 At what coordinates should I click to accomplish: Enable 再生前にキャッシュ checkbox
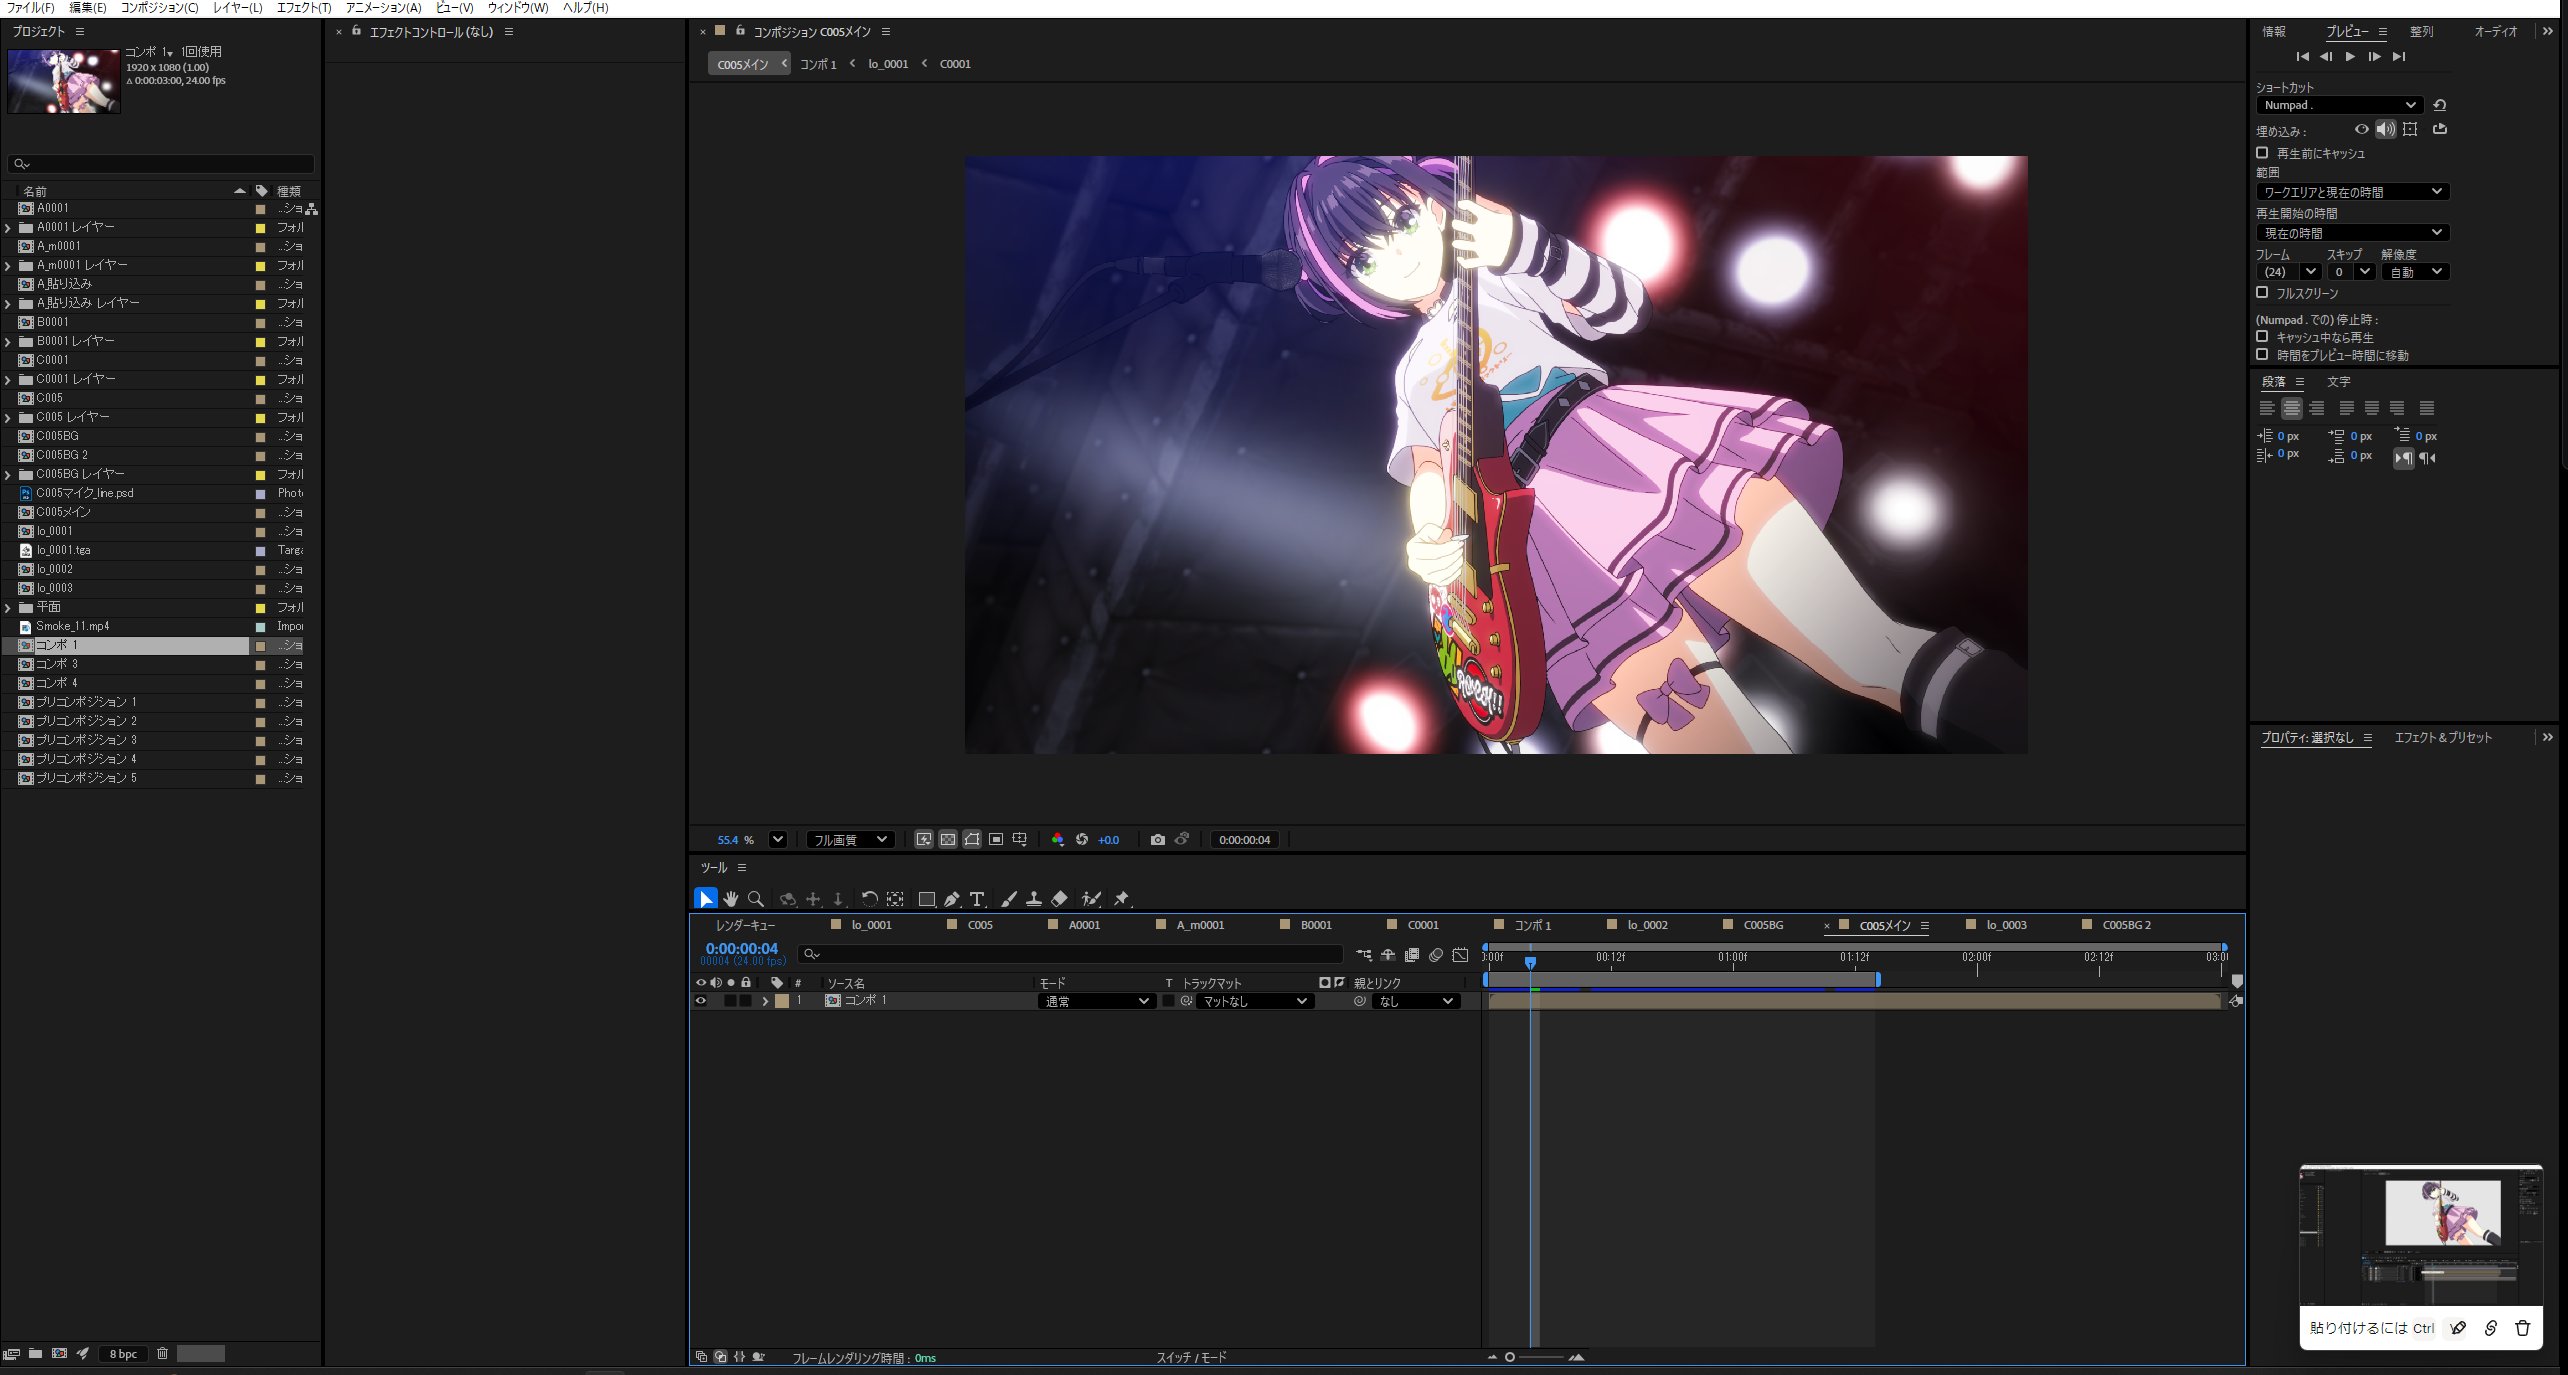tap(2262, 153)
